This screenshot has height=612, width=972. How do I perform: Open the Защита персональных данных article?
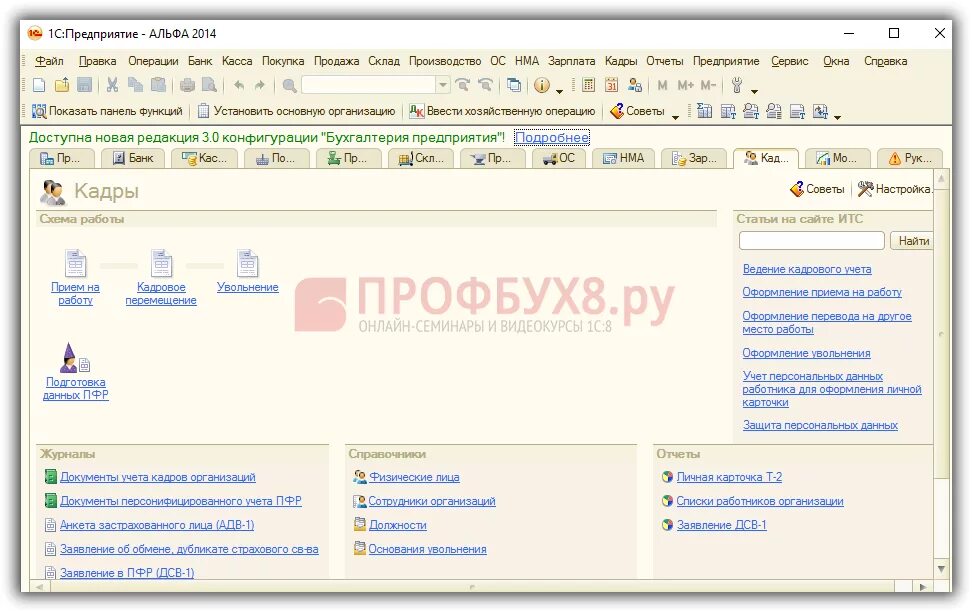point(820,425)
